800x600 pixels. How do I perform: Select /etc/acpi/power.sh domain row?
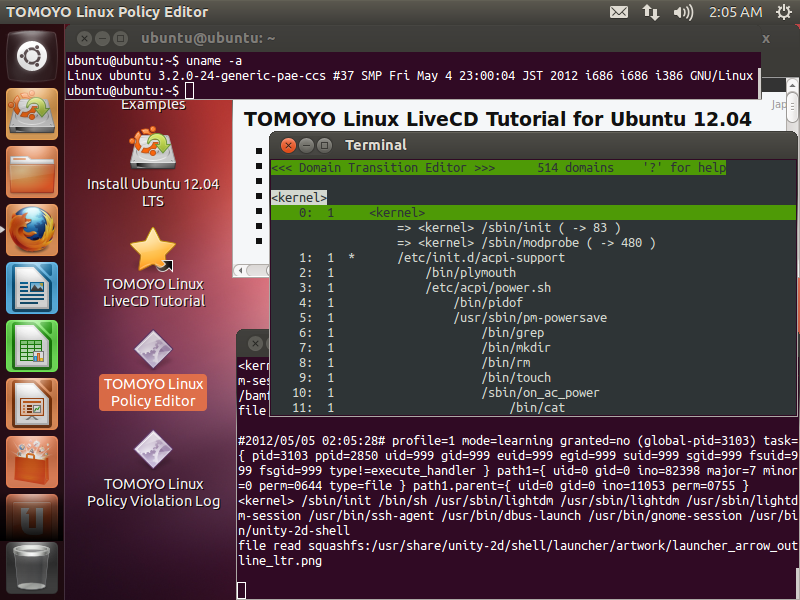coord(533,288)
